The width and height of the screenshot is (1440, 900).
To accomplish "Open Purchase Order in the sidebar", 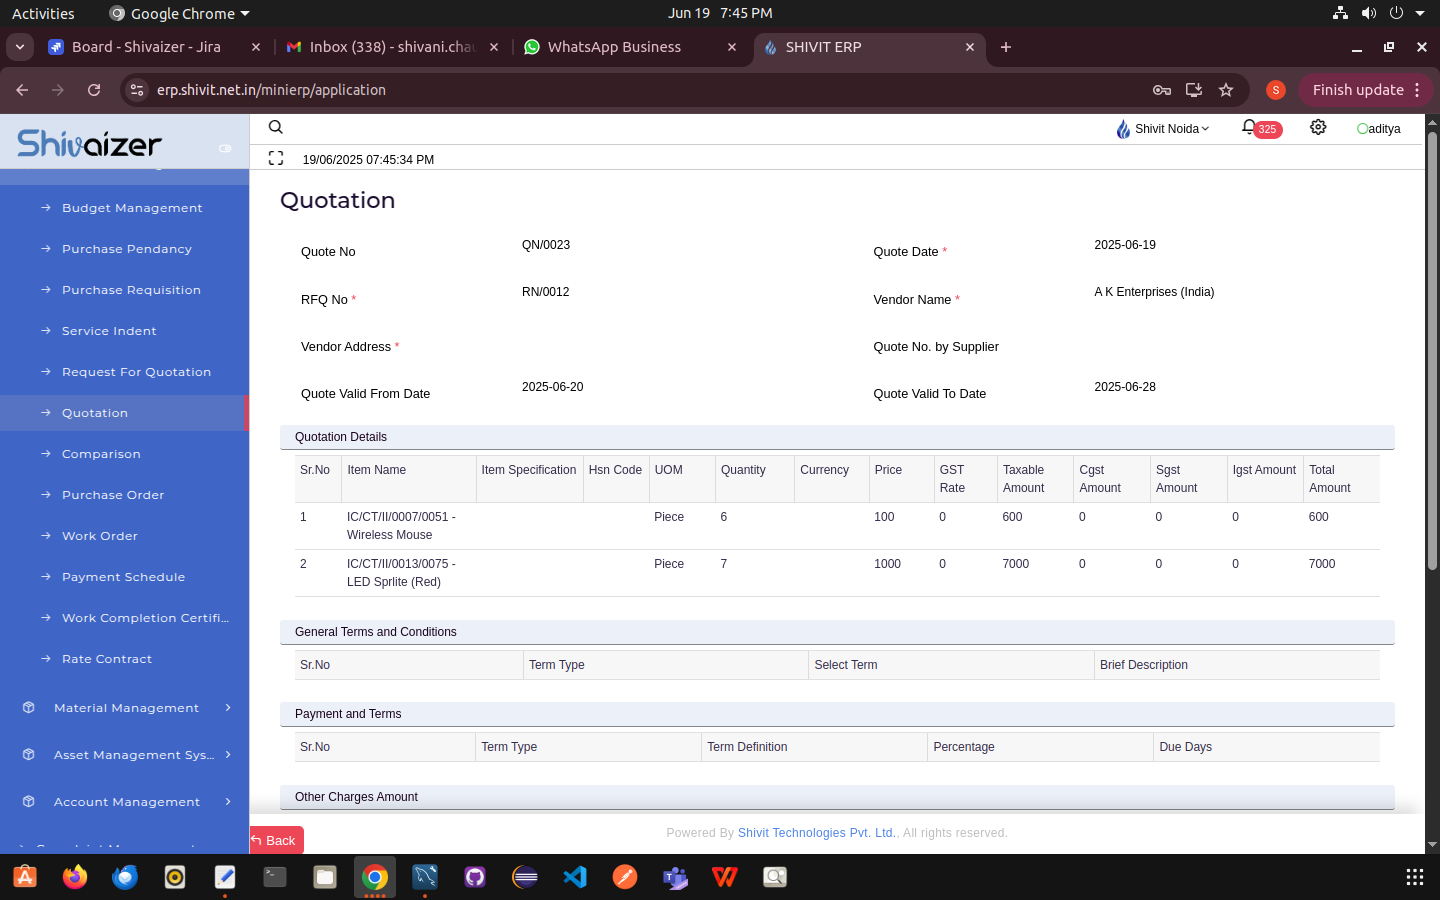I will [x=113, y=495].
